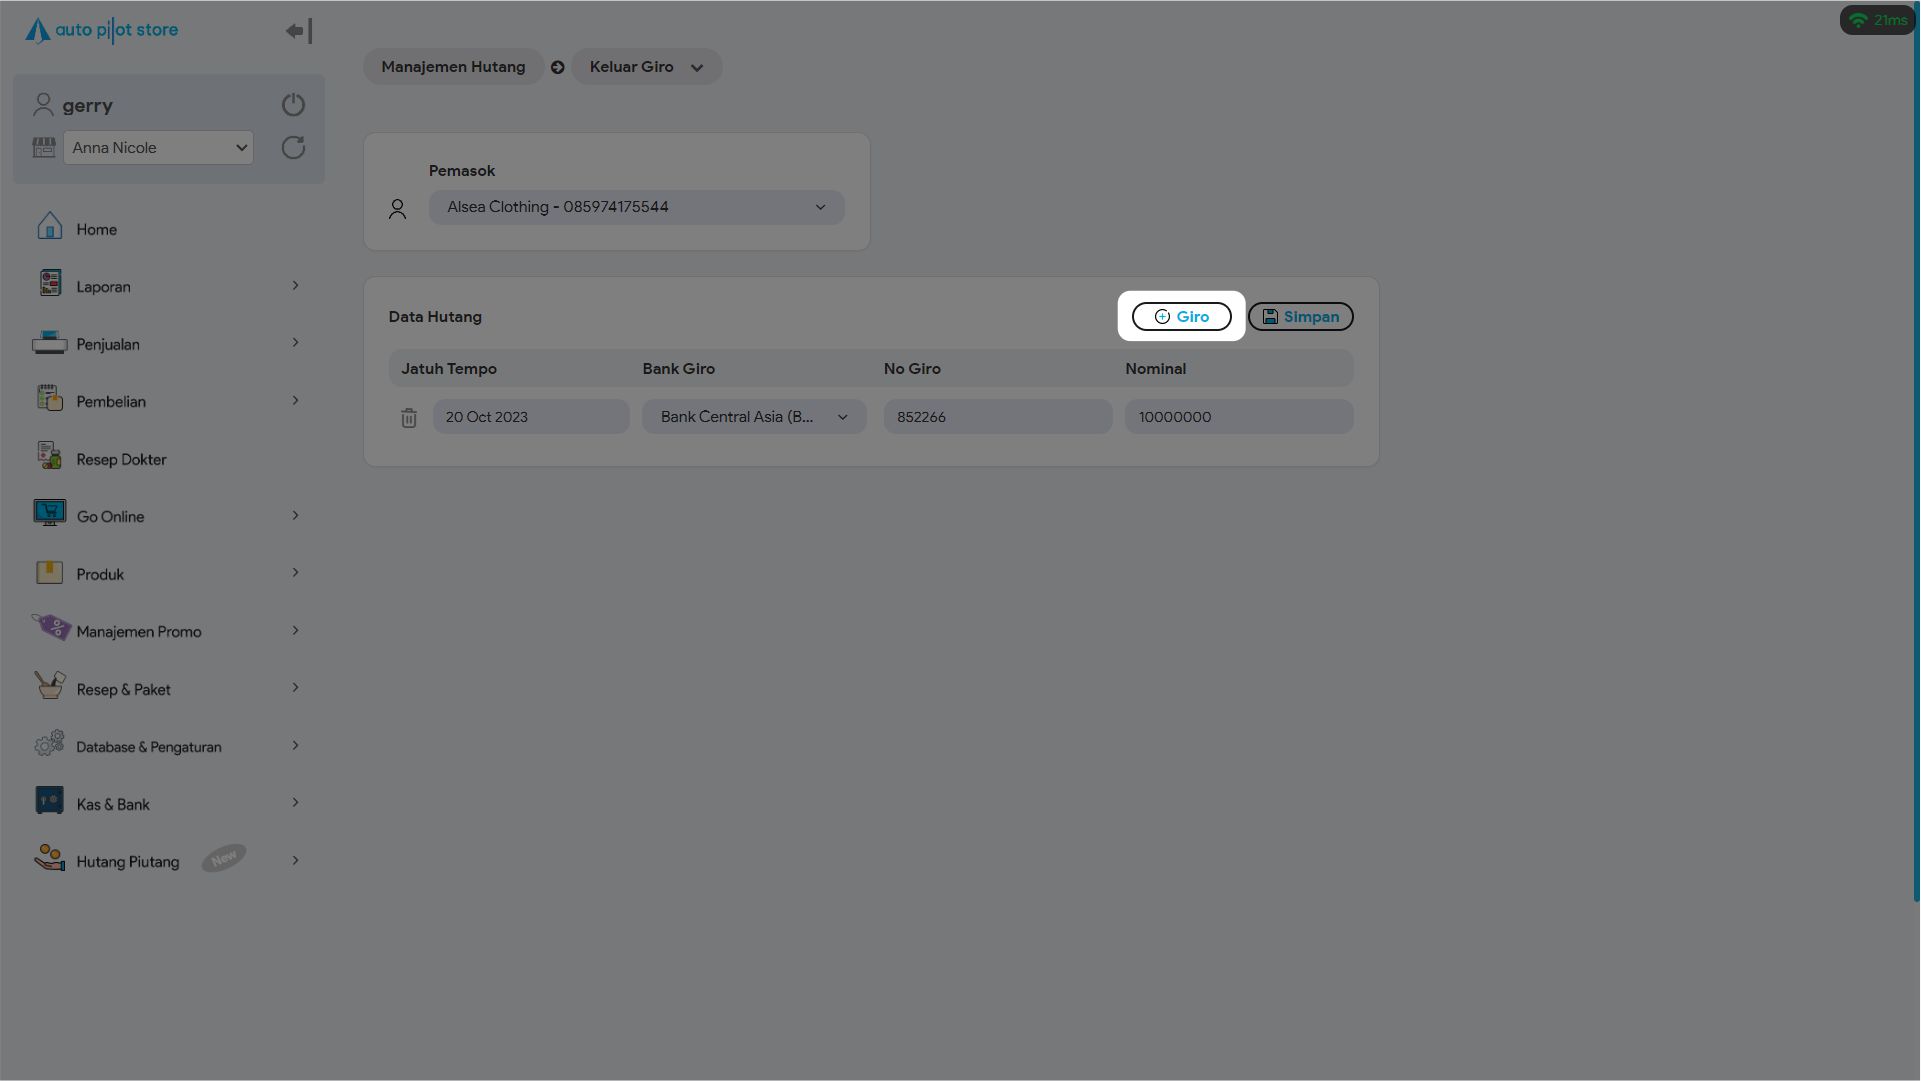Click the Manajemen Hutang breadcrumb
Viewport: 1921px width, 1081px height.
pos(453,67)
